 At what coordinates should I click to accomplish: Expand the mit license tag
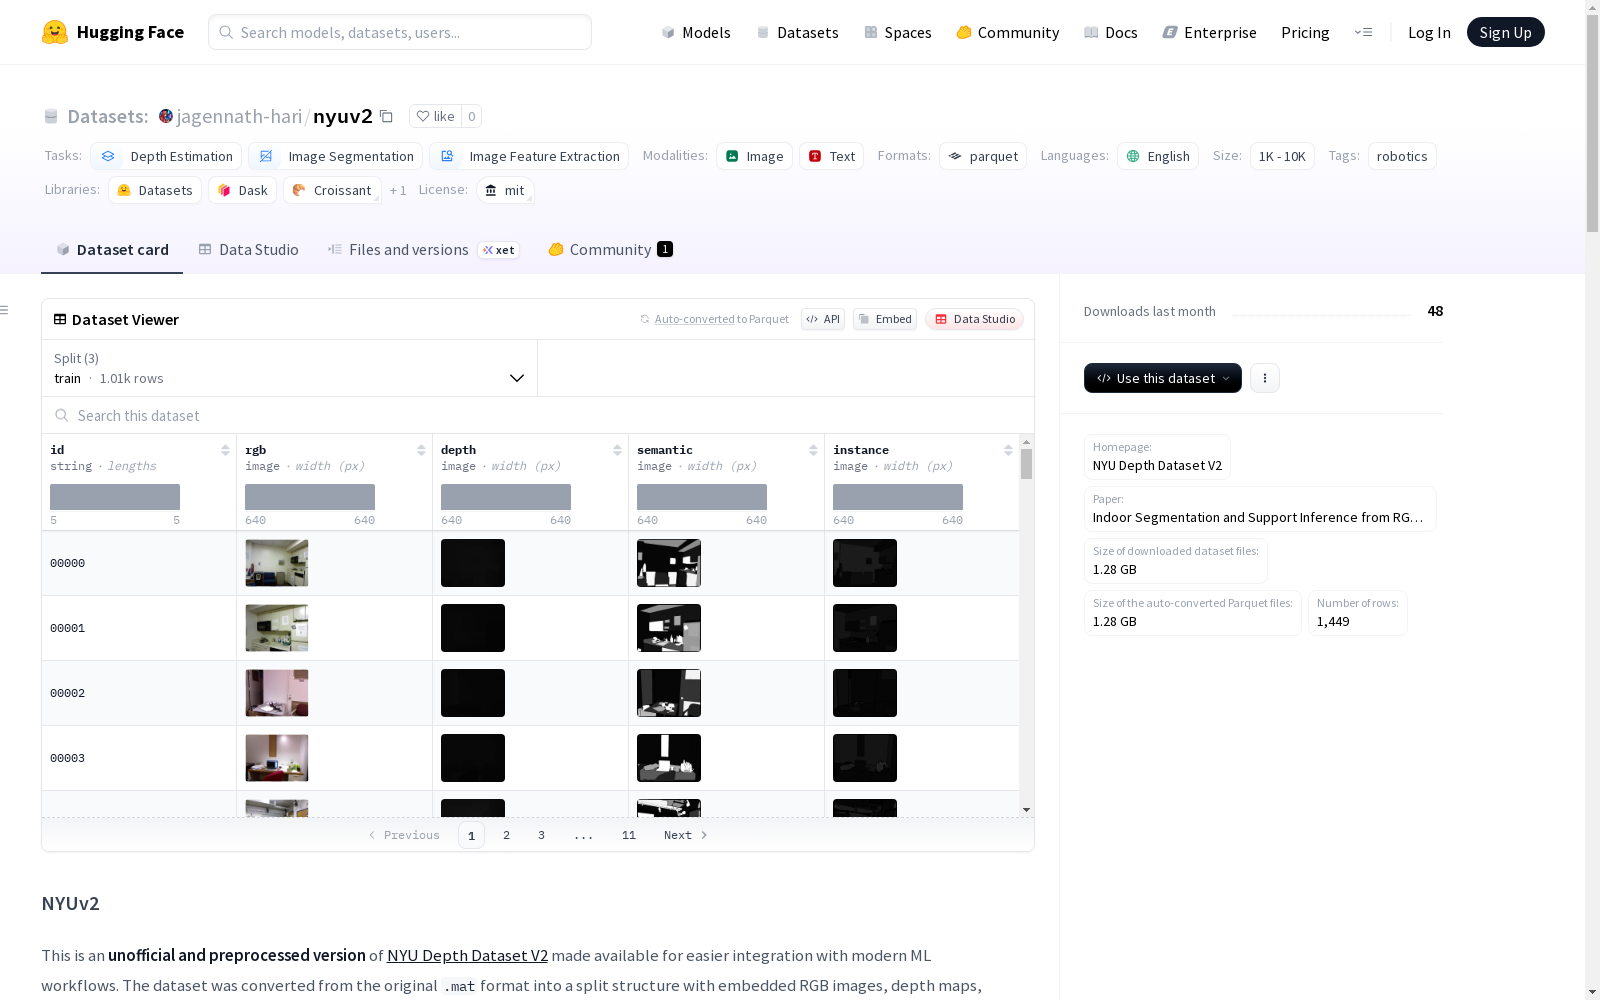505,190
